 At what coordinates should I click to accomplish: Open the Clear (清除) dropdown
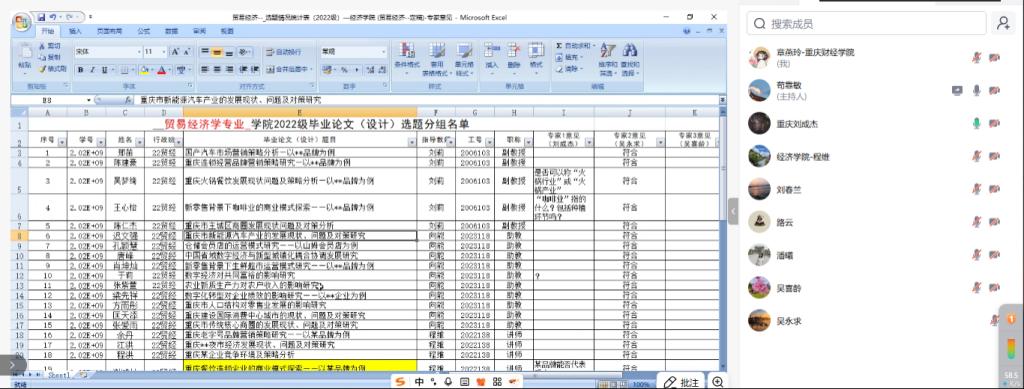click(568, 69)
